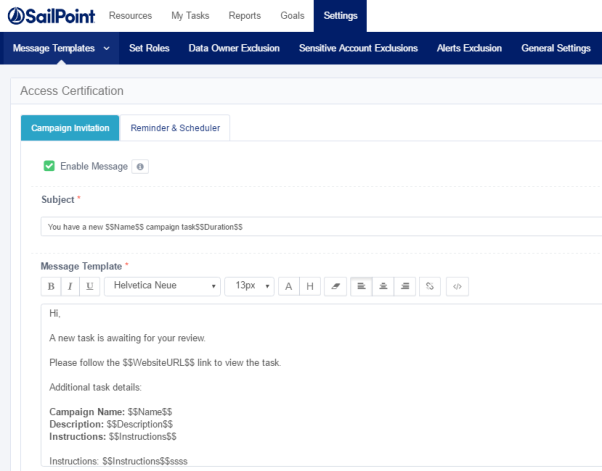Expand the Message Templates dropdown menu
602x471 pixels.
pos(61,48)
